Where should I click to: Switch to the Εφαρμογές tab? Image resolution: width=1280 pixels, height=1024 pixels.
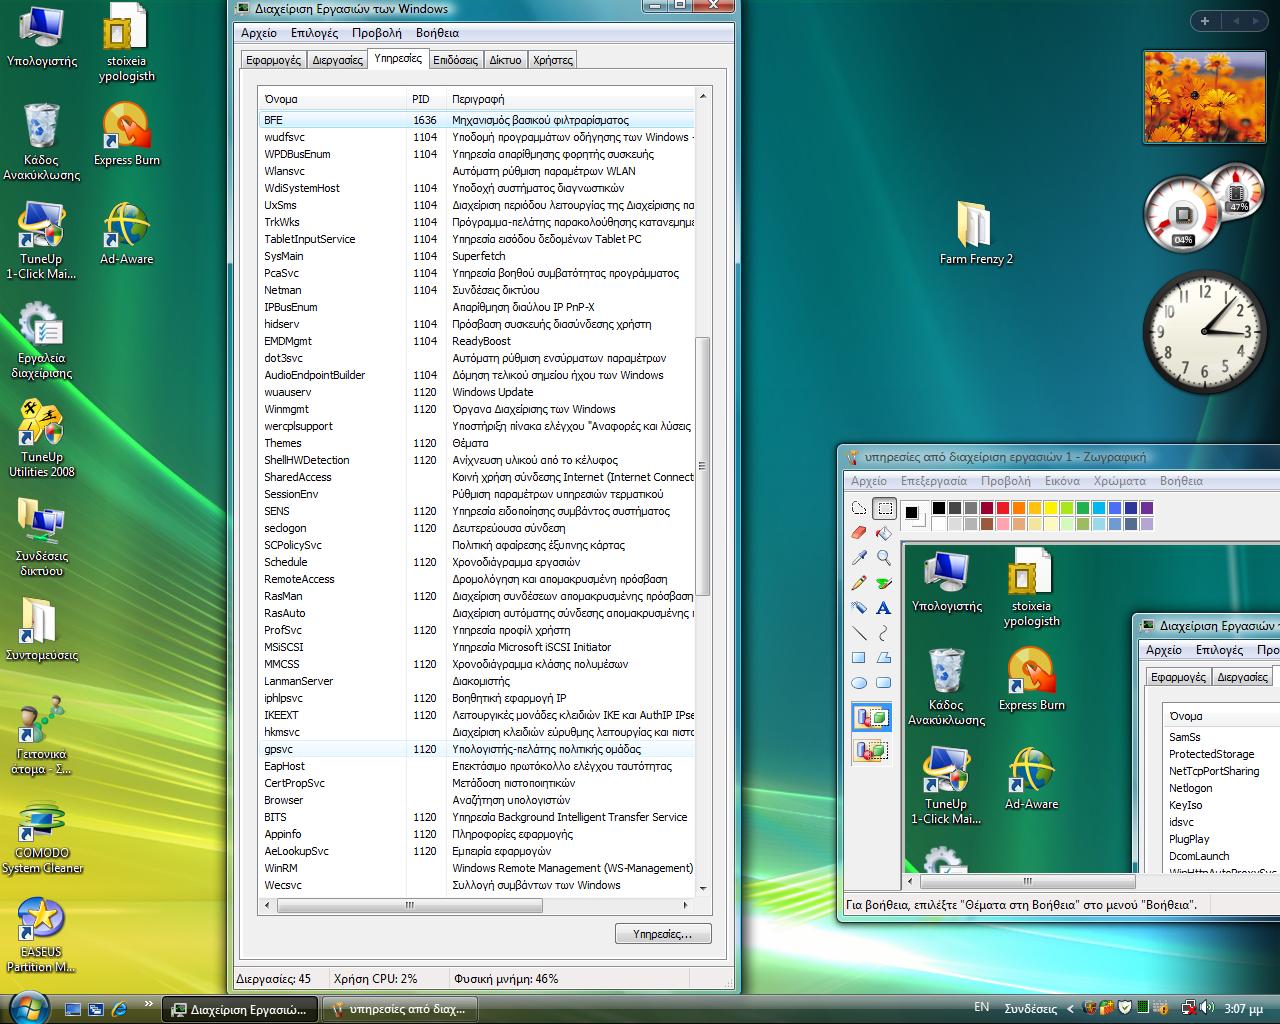(x=273, y=60)
